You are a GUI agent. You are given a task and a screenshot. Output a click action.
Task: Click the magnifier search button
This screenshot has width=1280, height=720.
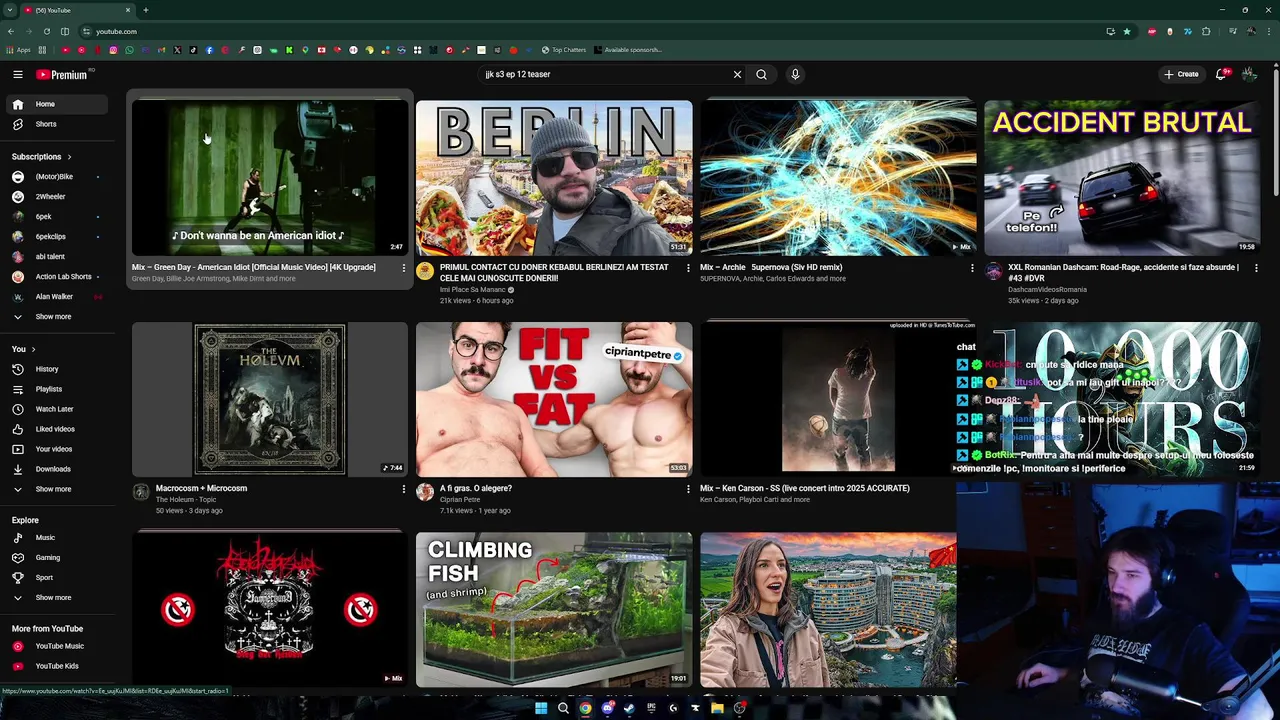(761, 74)
